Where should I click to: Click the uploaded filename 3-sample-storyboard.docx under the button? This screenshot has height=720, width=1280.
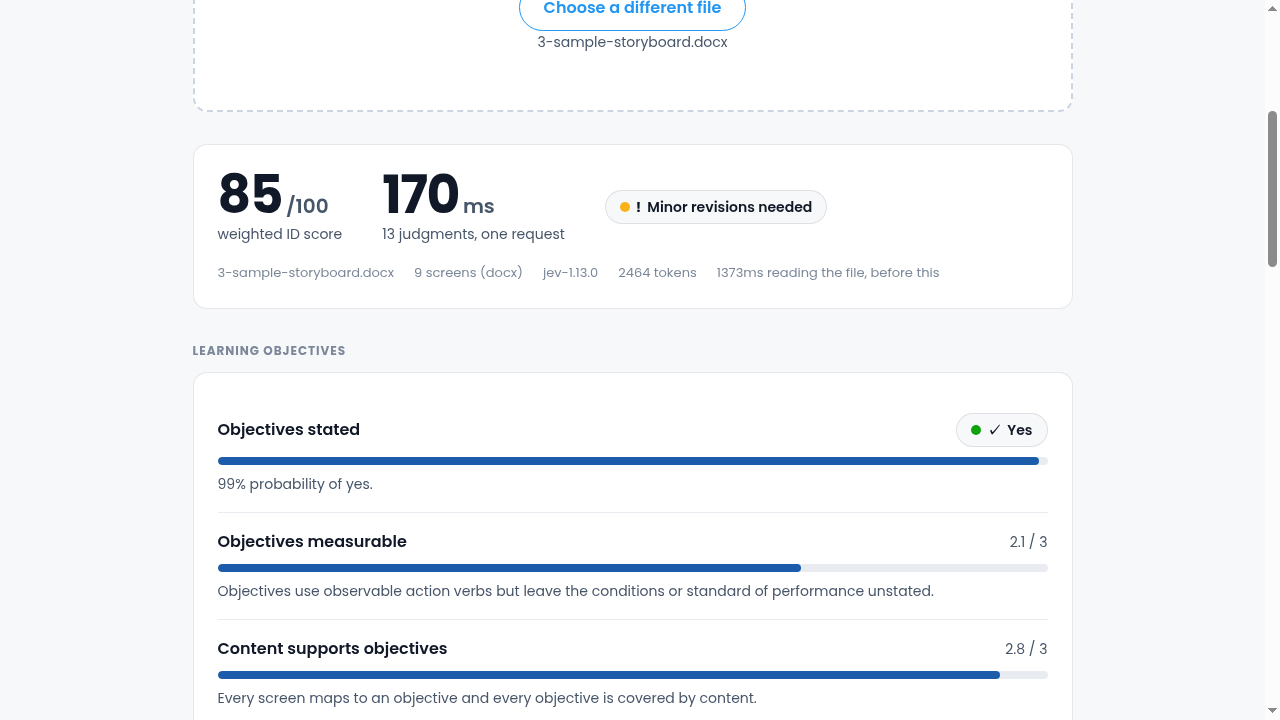tap(632, 43)
